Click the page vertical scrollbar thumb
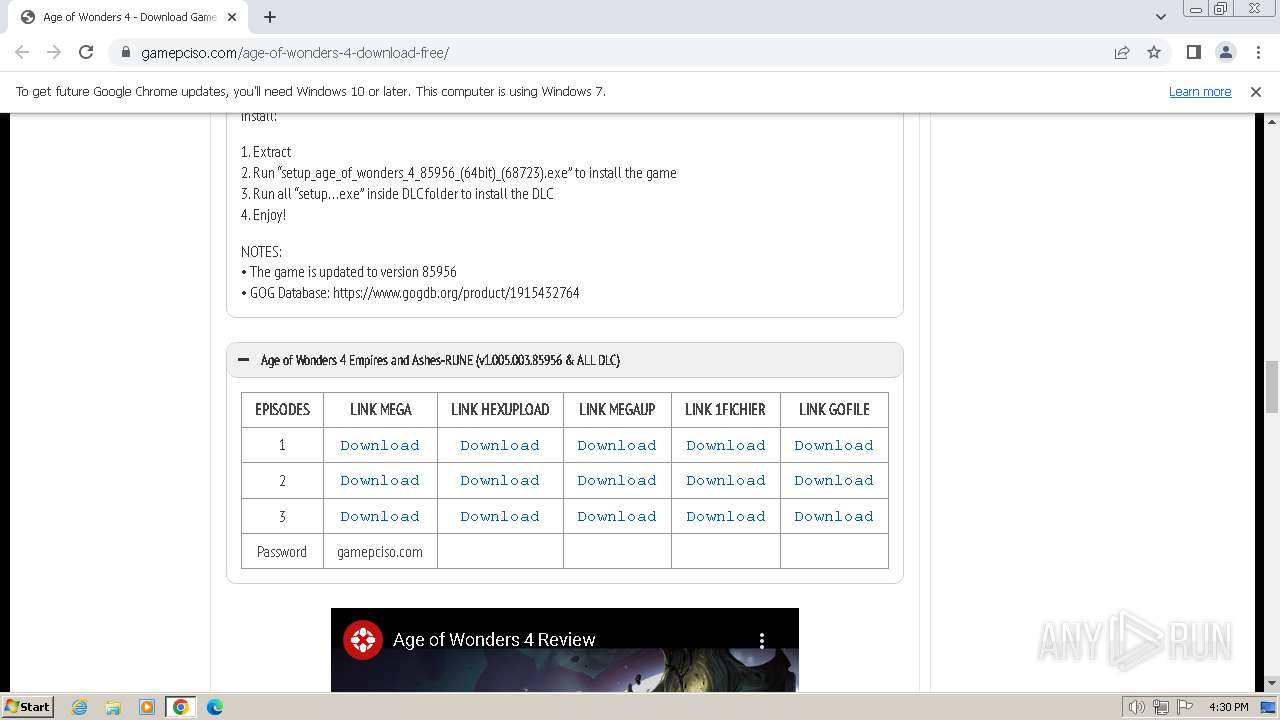The width and height of the screenshot is (1280, 720). tap(1272, 387)
